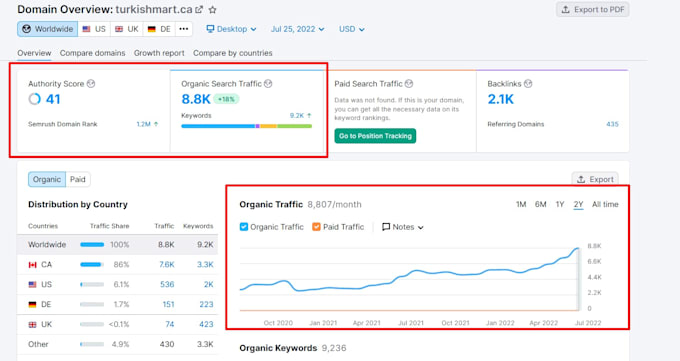Open the USD currency dropdown
This screenshot has height=361, width=680.
(352, 29)
